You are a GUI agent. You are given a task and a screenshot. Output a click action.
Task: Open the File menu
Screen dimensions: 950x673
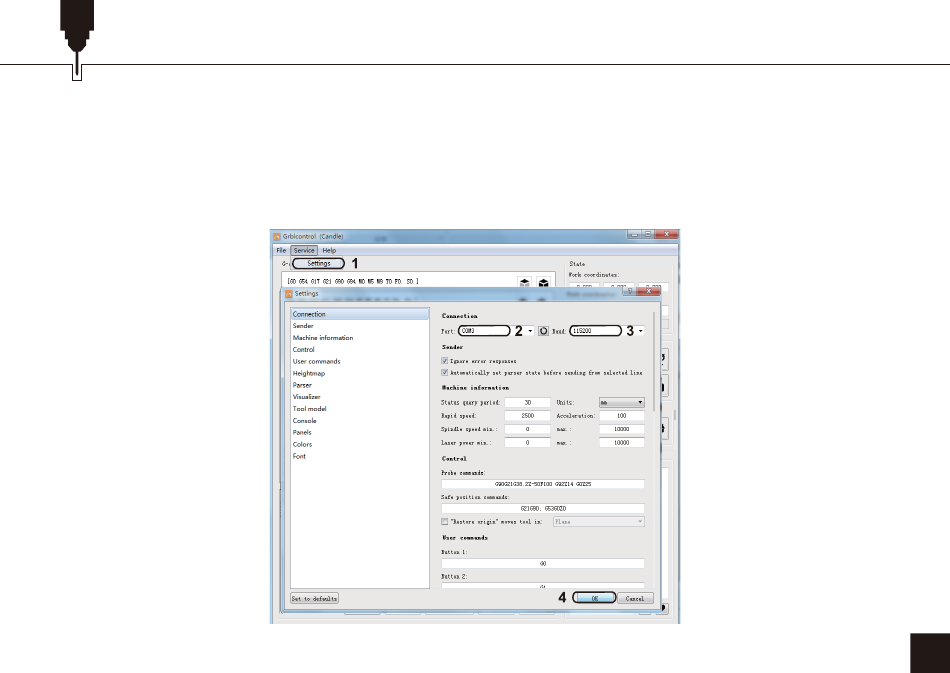click(x=282, y=250)
